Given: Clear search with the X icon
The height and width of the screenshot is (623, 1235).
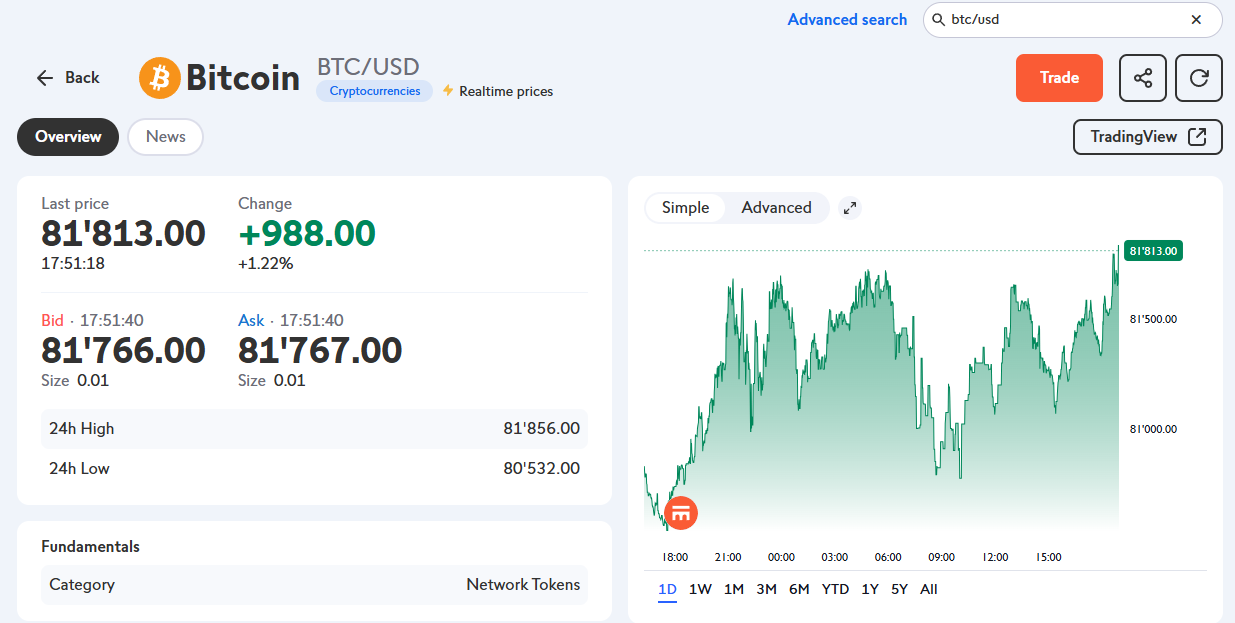Looking at the screenshot, I should [x=1196, y=19].
